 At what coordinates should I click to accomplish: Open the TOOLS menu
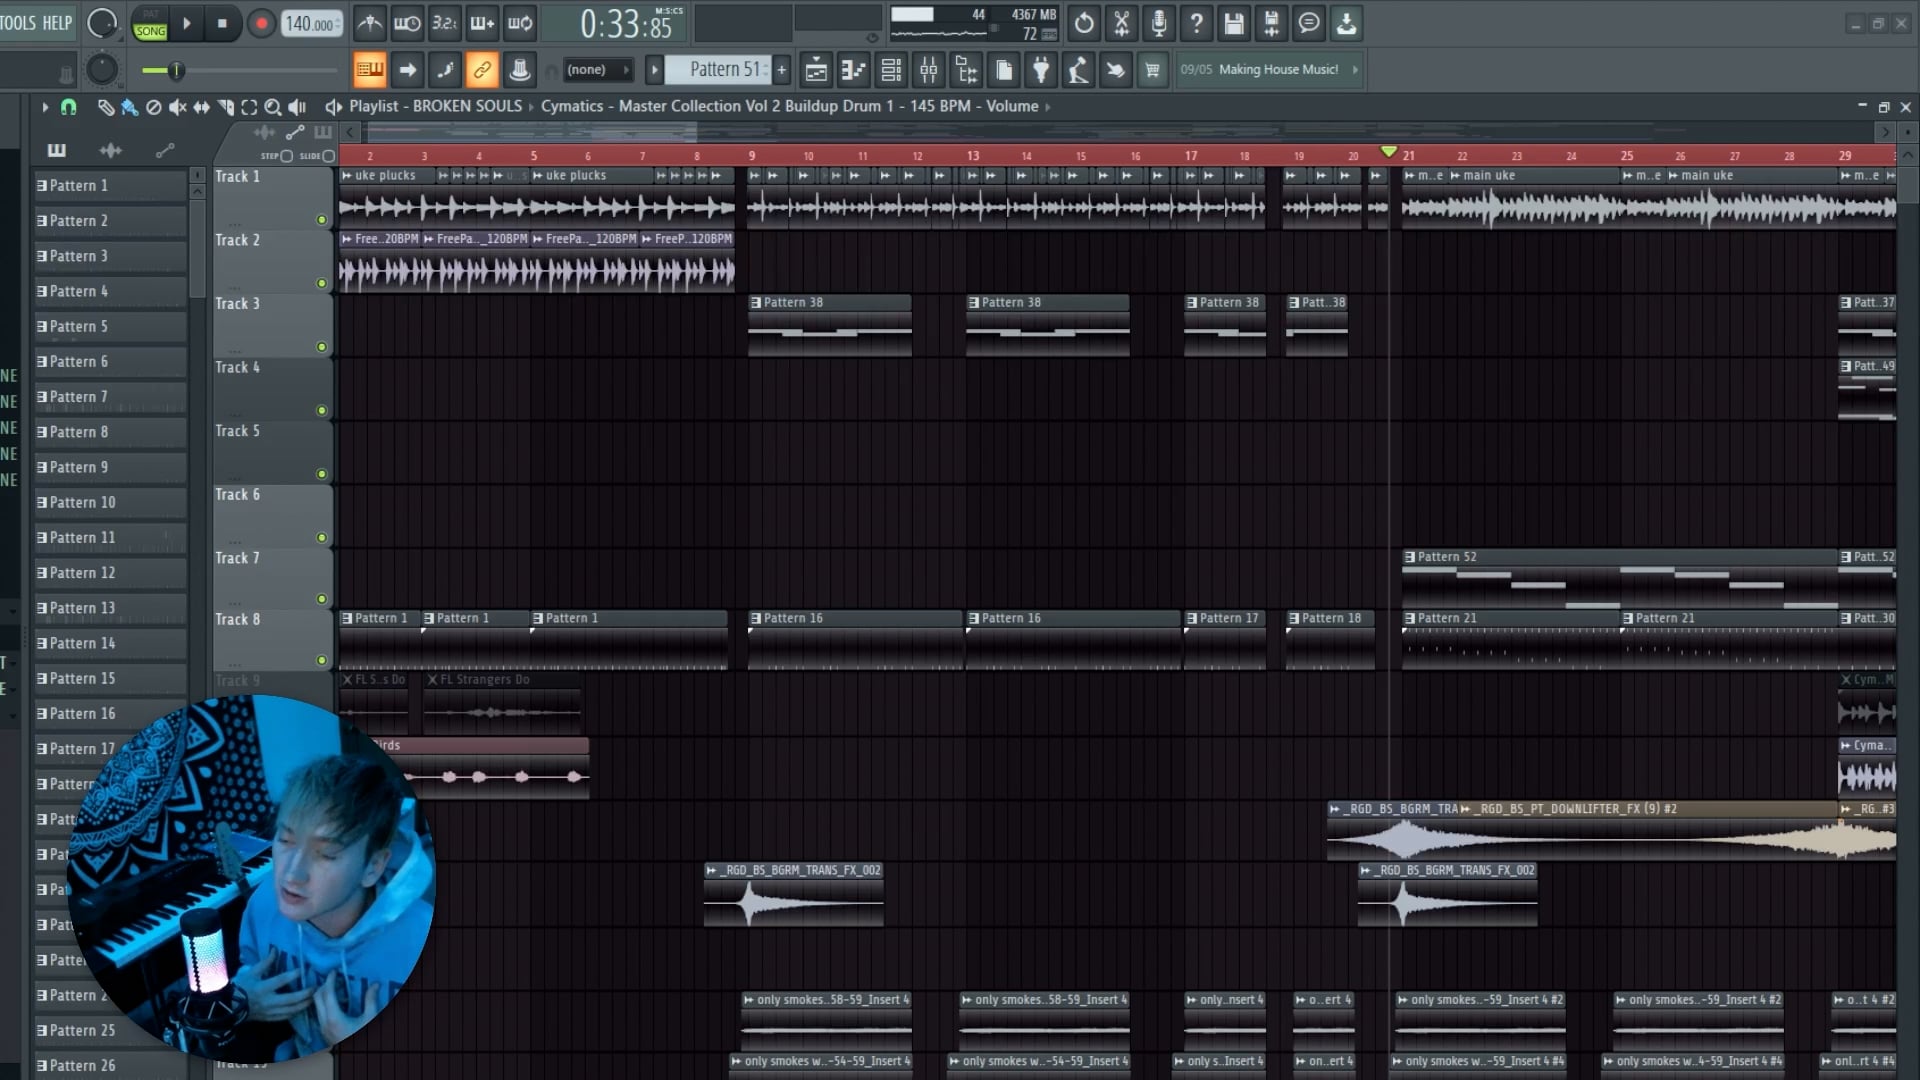pos(17,23)
